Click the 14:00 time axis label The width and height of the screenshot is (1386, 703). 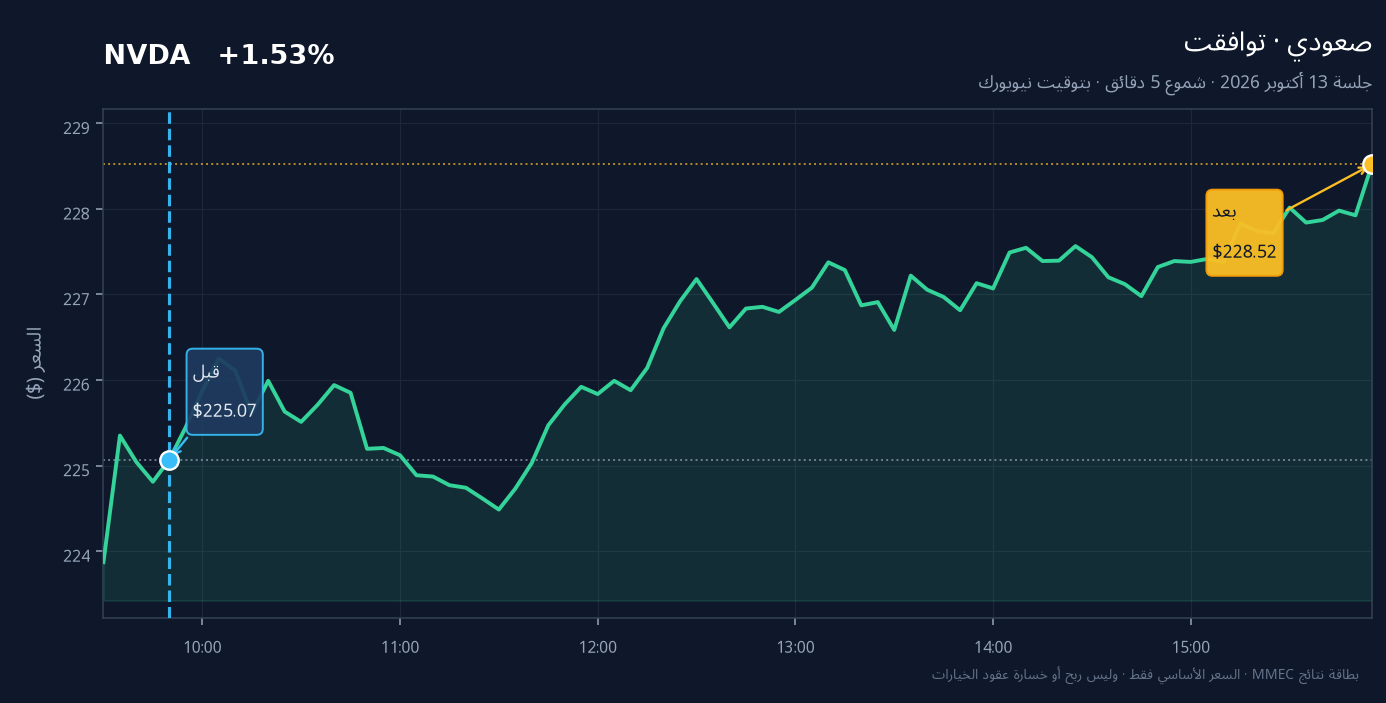coord(993,647)
